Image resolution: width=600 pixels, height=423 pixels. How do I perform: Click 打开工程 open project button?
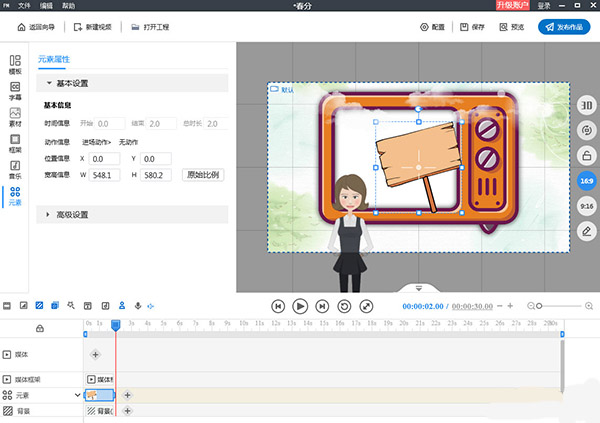[x=150, y=27]
